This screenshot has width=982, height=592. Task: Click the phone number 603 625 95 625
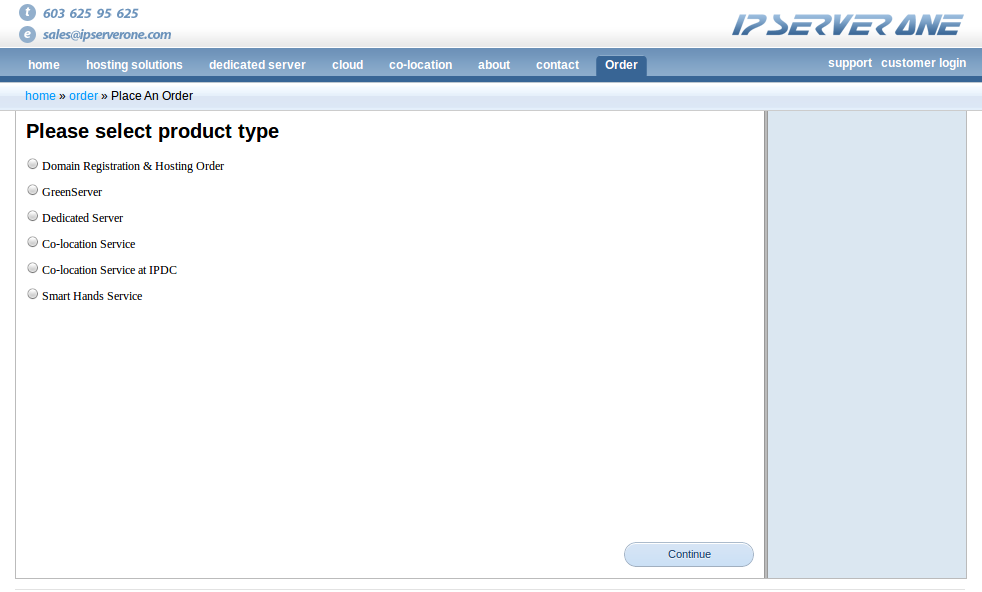click(x=91, y=13)
